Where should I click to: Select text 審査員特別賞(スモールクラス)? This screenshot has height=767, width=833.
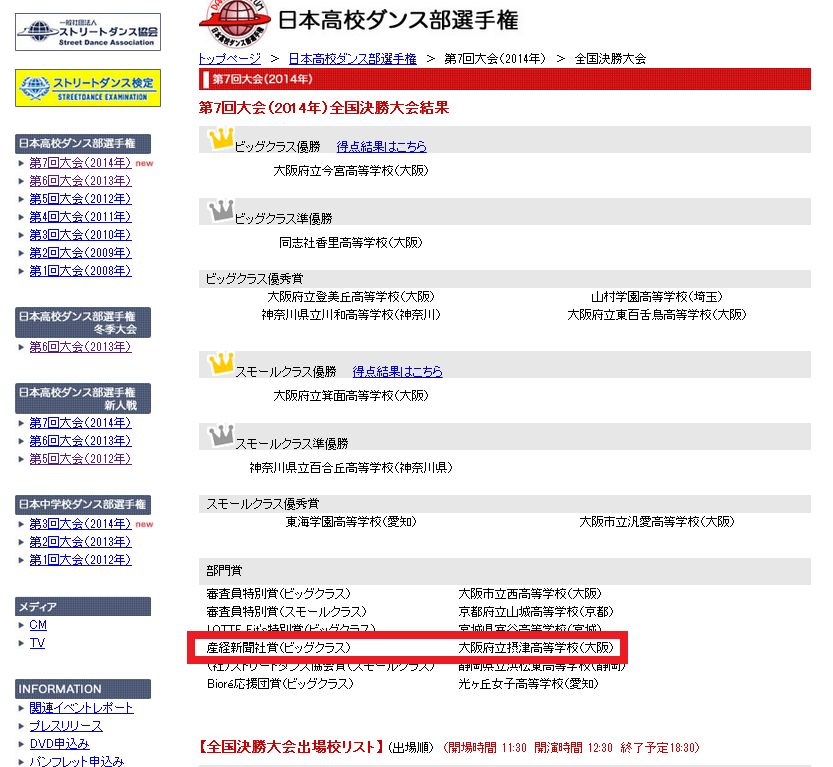[286, 611]
